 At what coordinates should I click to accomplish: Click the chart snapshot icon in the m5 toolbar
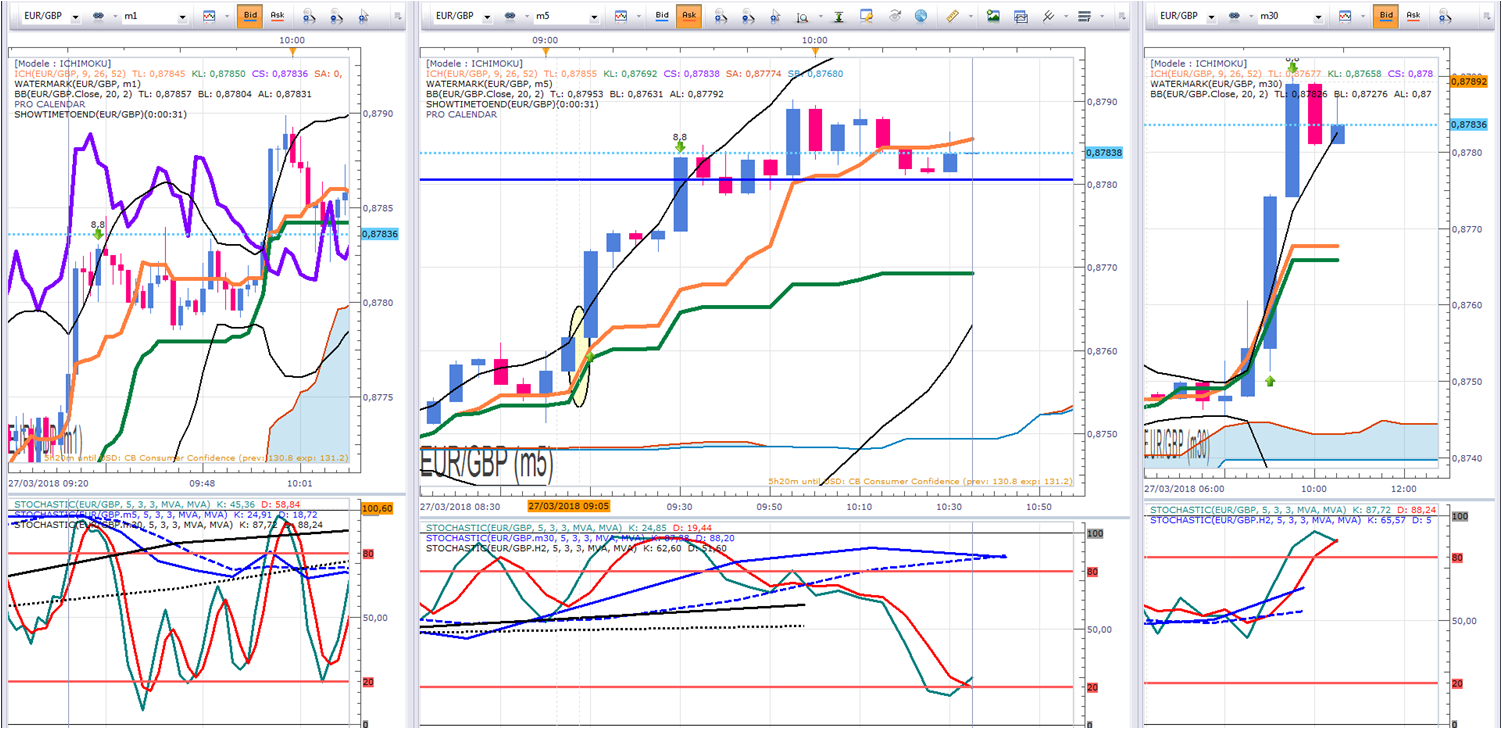tap(1021, 16)
